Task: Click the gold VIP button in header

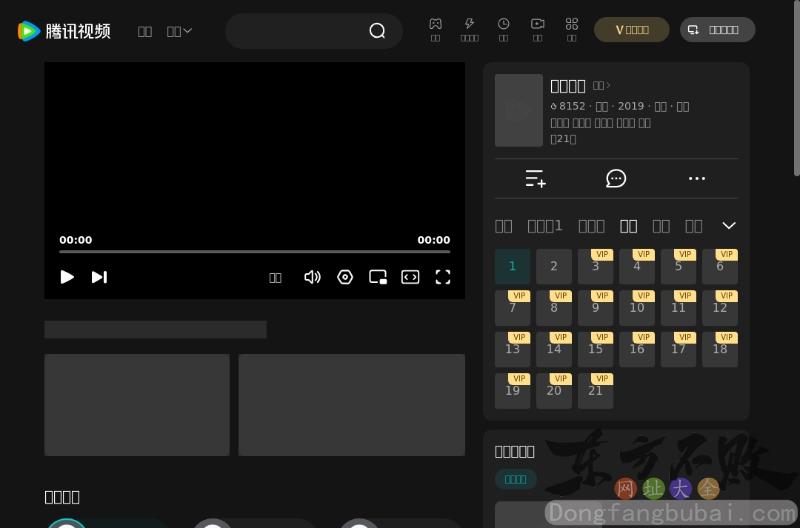Action: (x=632, y=30)
